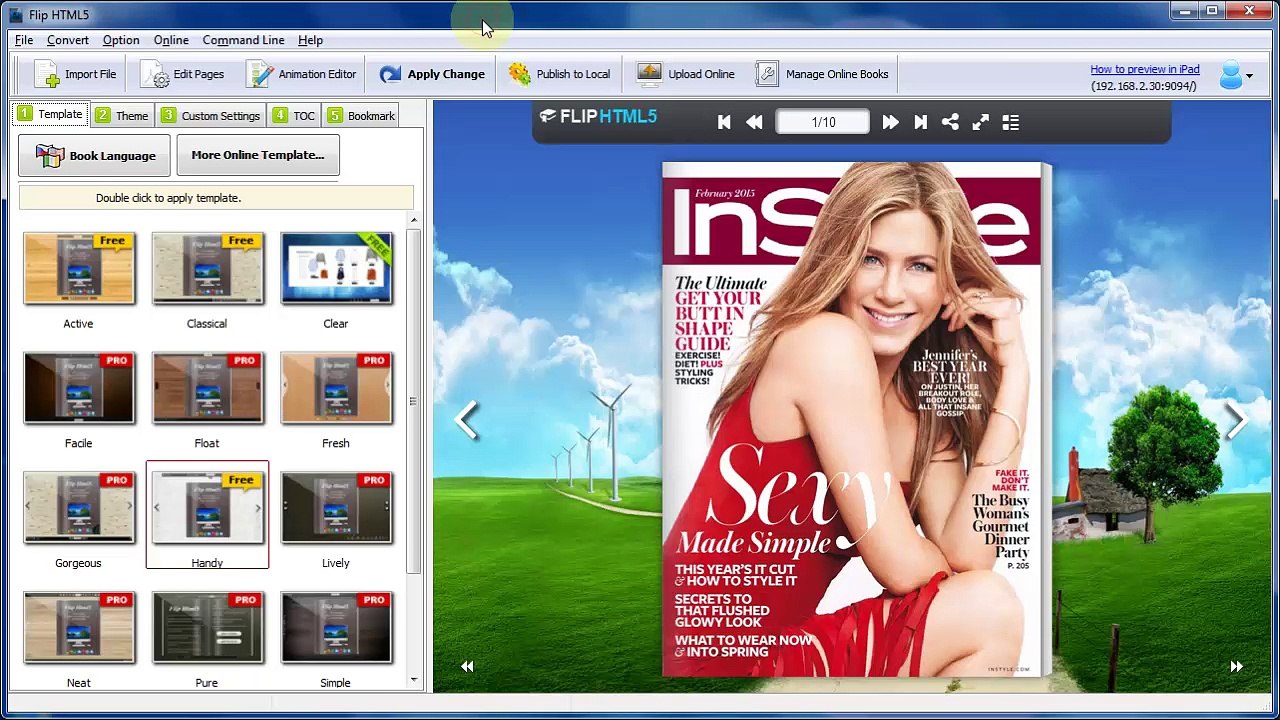Screen dimensions: 1280x720
Task: Click Publish to Local
Action: click(559, 74)
